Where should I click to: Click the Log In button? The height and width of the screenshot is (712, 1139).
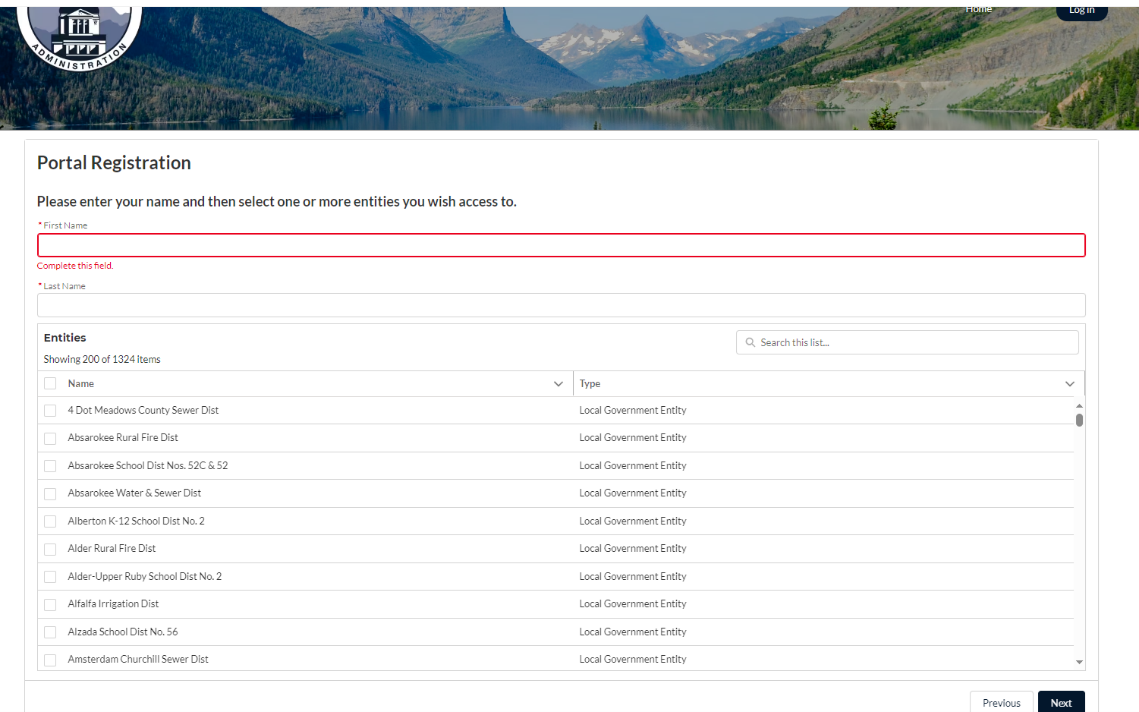tap(1081, 10)
